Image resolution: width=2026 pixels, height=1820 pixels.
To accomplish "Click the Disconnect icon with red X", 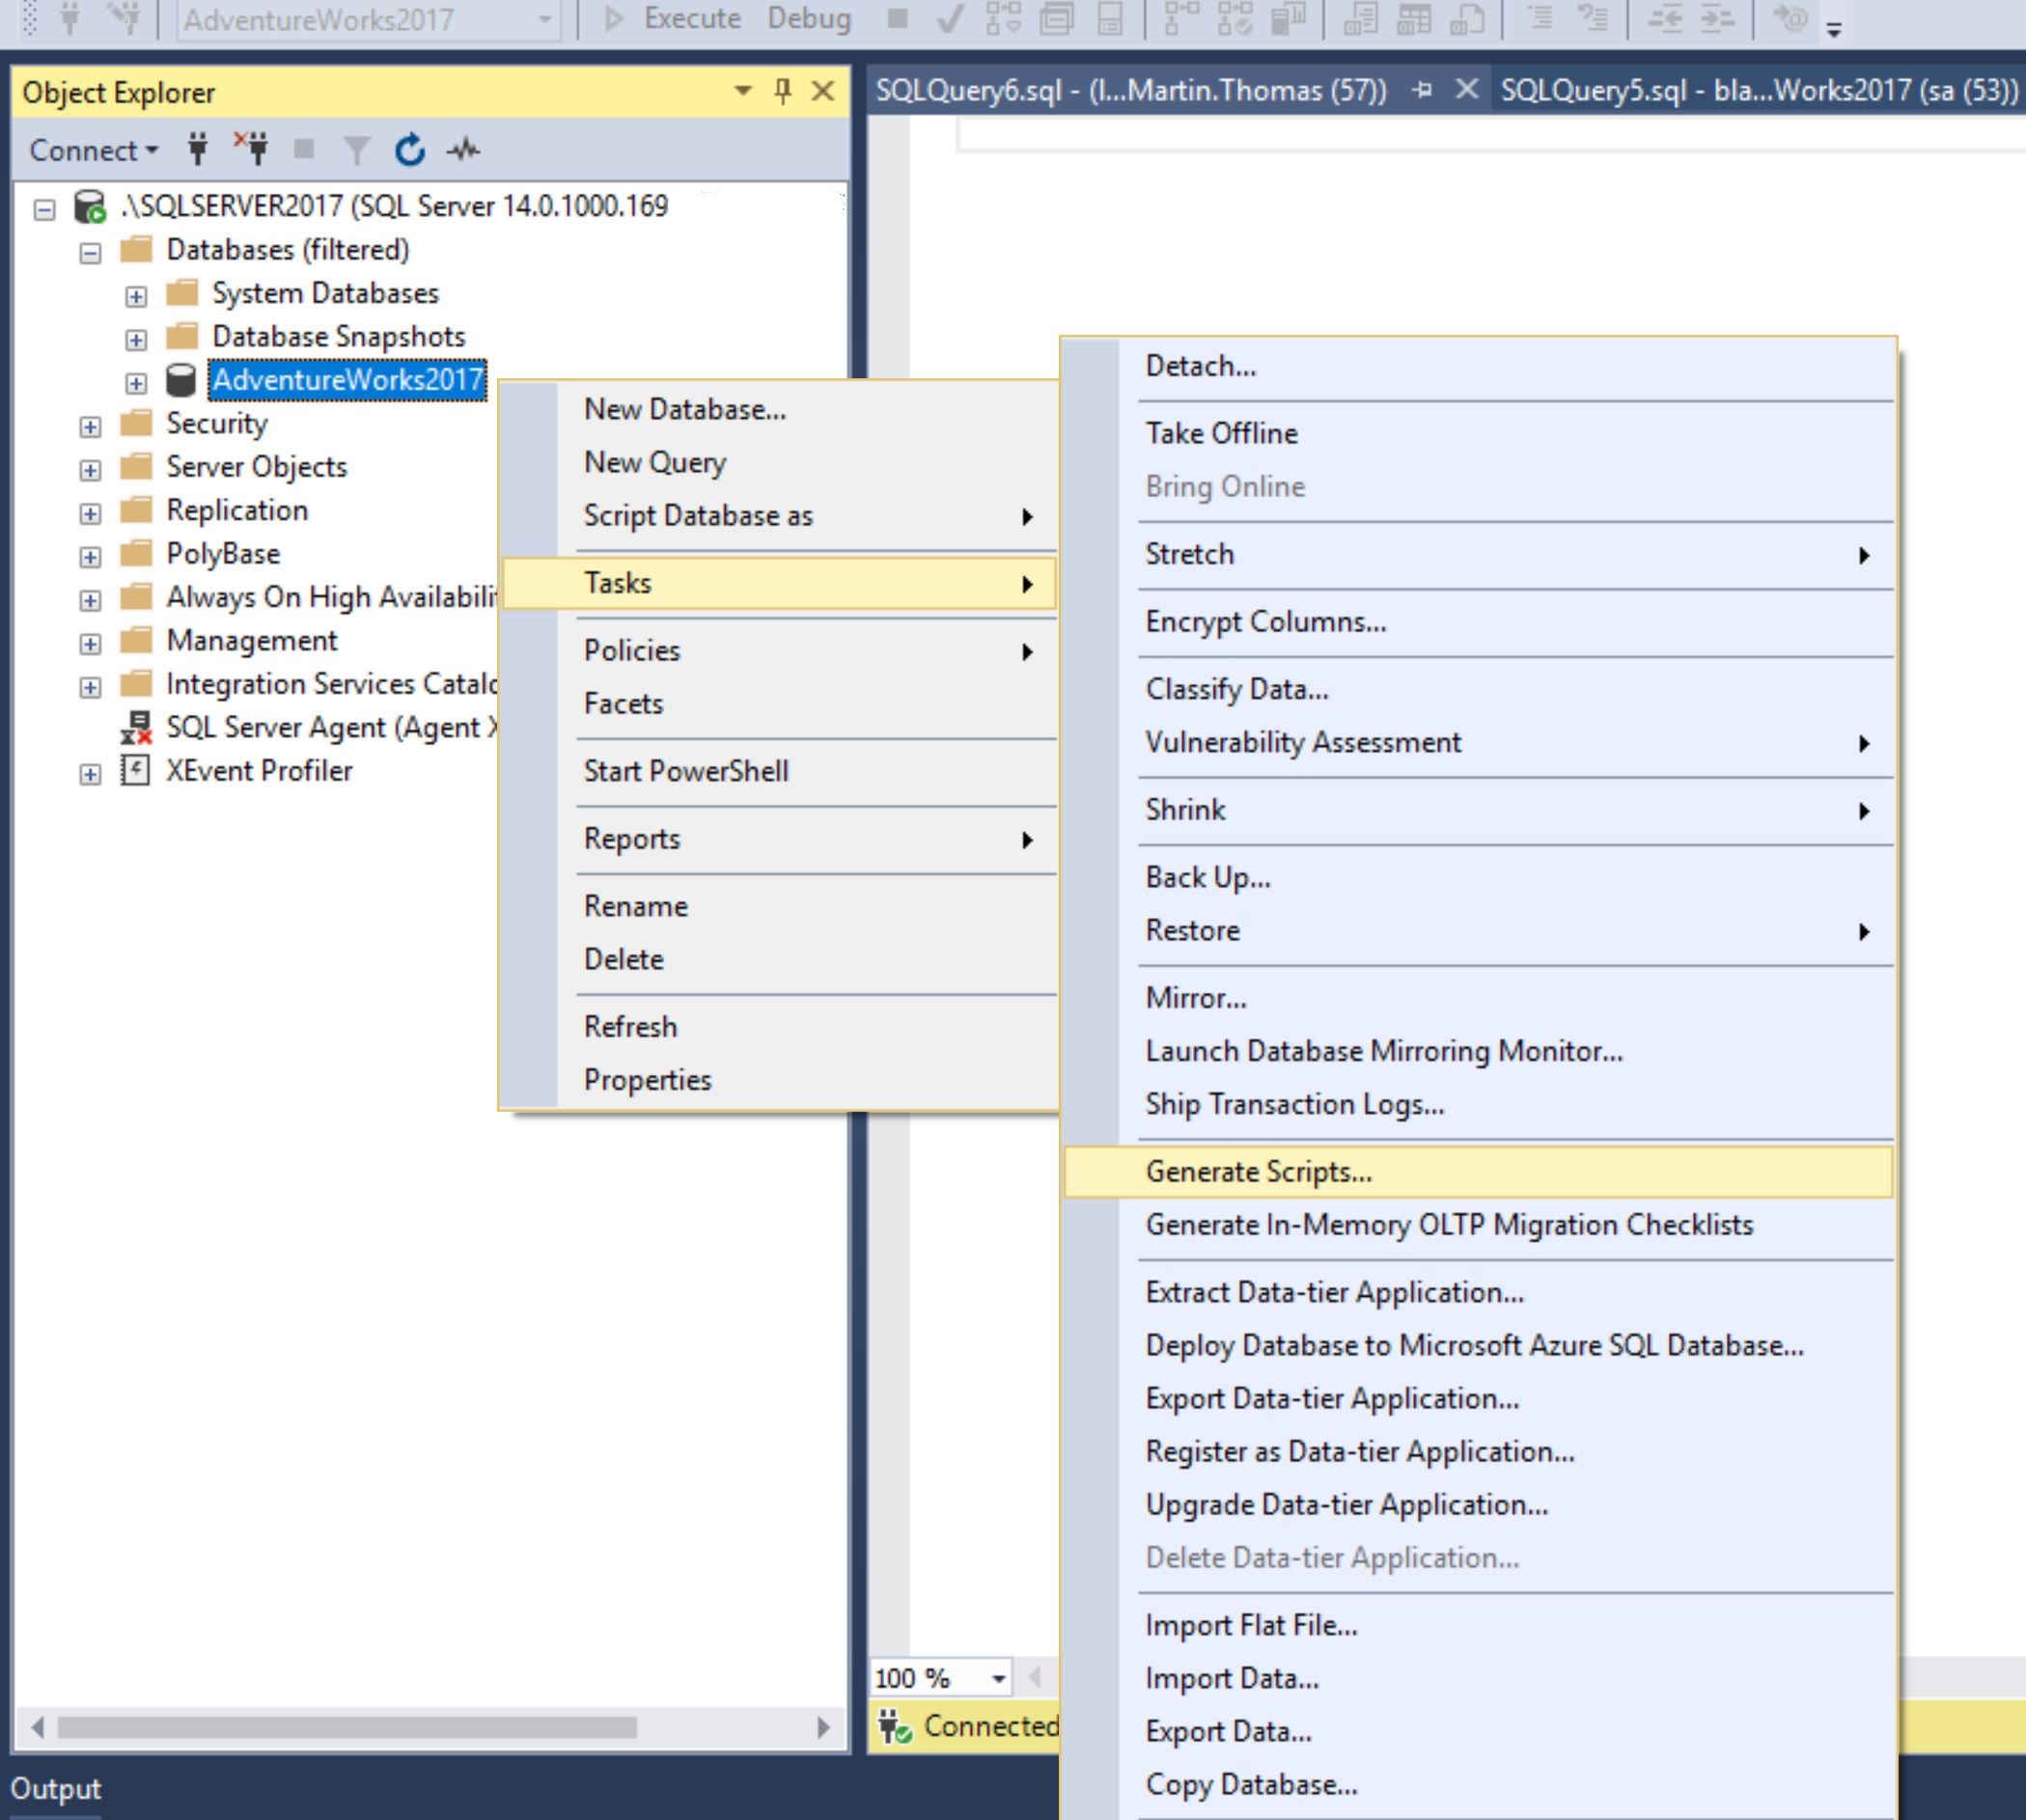I will [x=252, y=150].
